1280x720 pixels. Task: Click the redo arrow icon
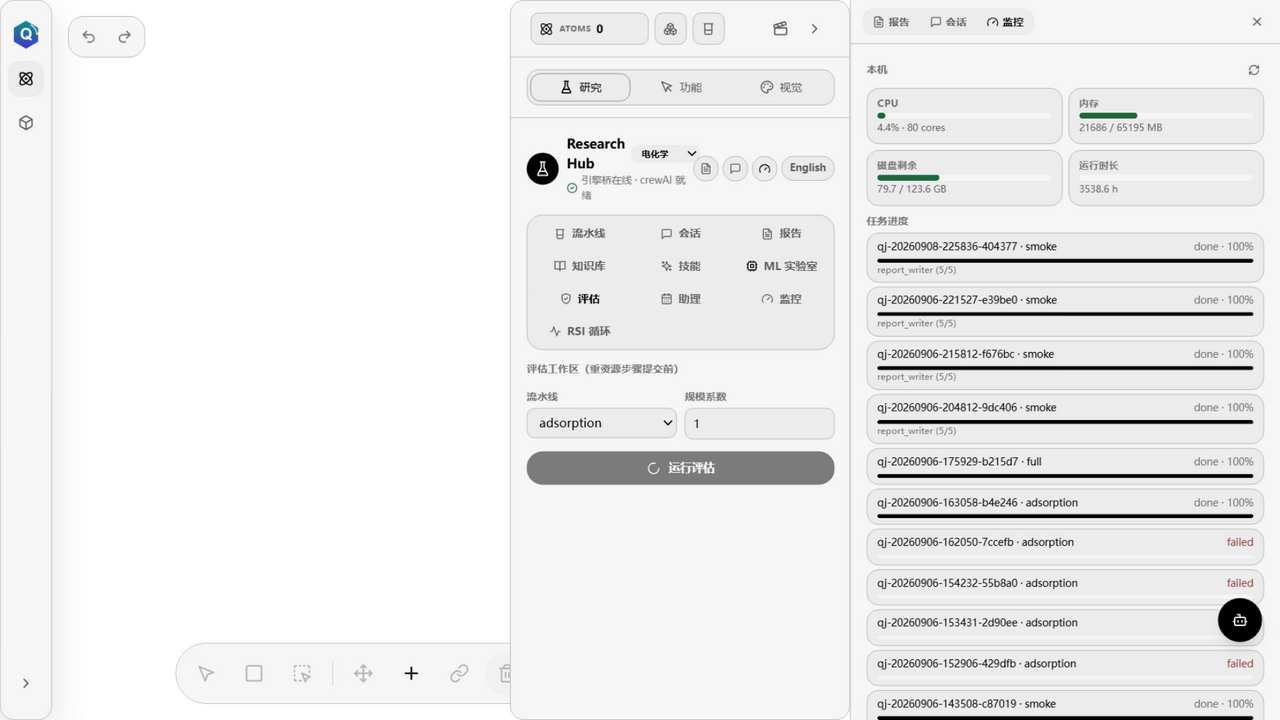point(125,37)
